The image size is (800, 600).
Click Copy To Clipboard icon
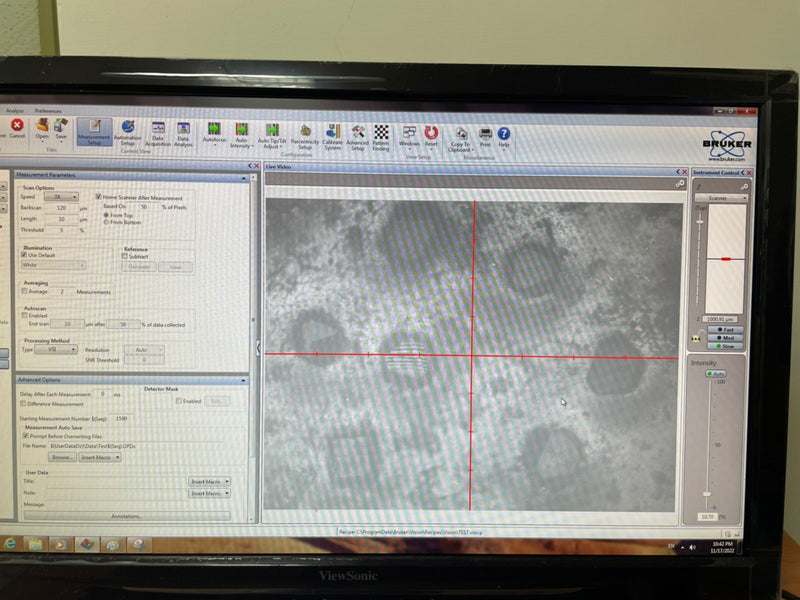(x=461, y=134)
